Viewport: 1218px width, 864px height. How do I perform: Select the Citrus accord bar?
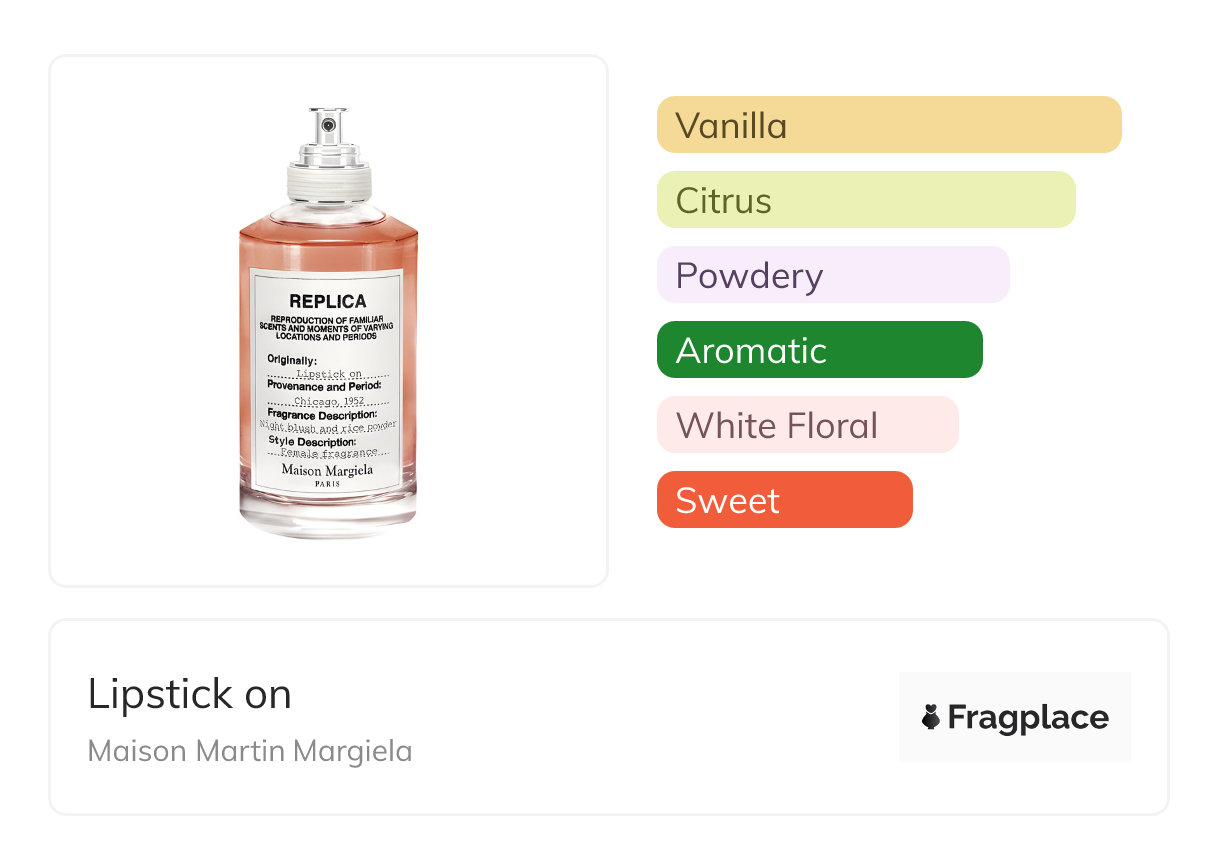pyautogui.click(x=865, y=200)
